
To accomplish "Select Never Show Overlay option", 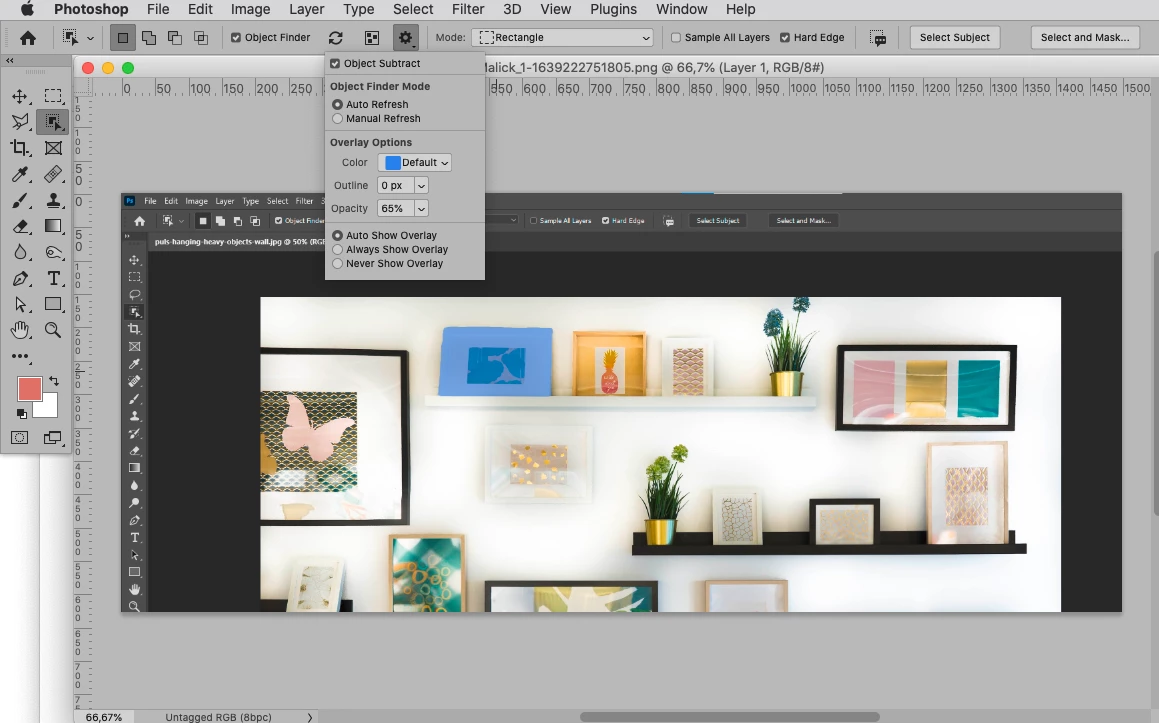I will tap(338, 263).
